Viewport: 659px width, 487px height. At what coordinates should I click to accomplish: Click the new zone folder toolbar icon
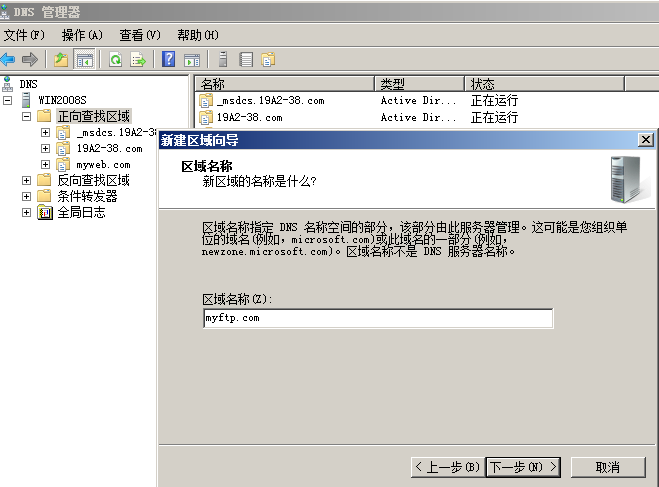coord(268,59)
